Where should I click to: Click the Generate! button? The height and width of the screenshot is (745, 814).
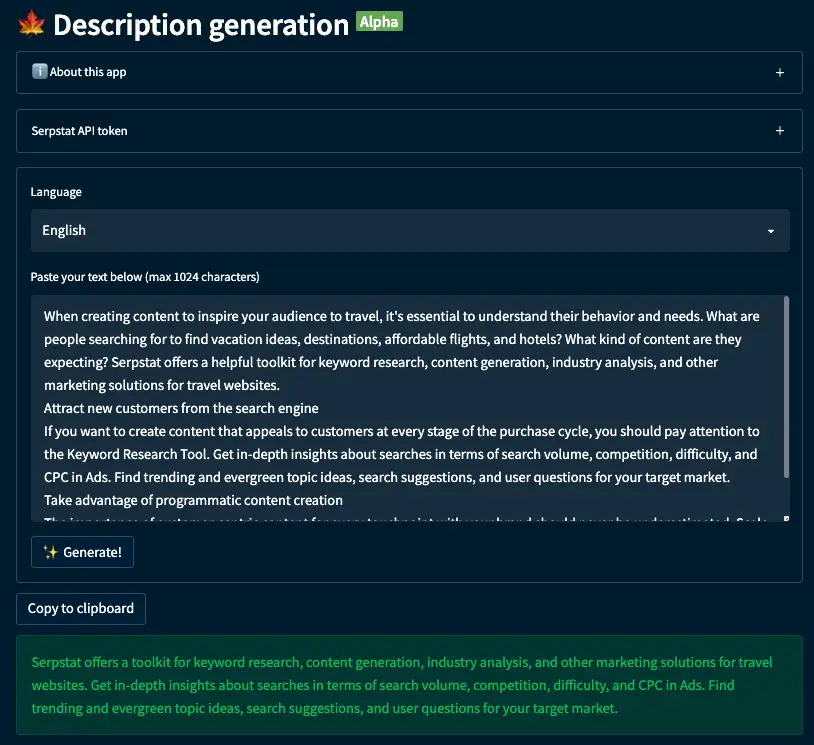(82, 552)
